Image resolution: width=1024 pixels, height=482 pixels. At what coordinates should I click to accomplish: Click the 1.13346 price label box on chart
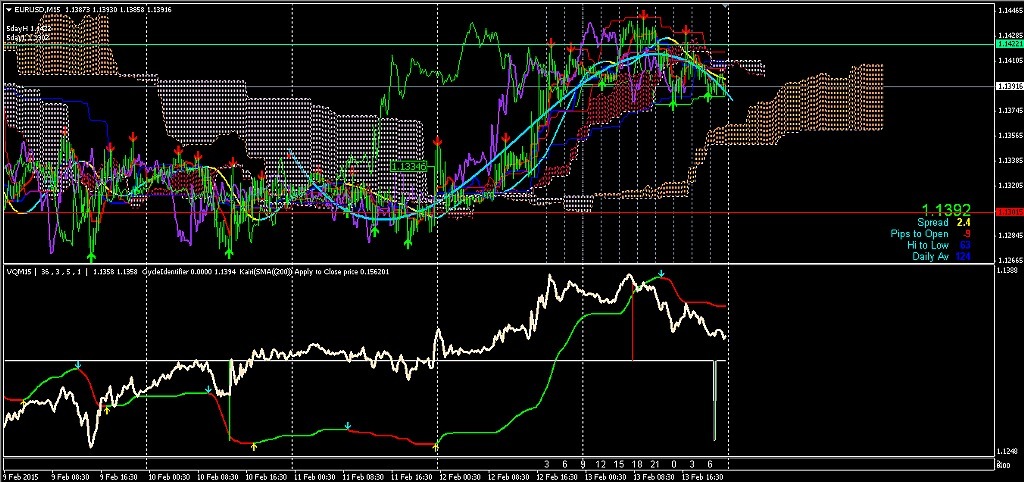pyautogui.click(x=408, y=167)
